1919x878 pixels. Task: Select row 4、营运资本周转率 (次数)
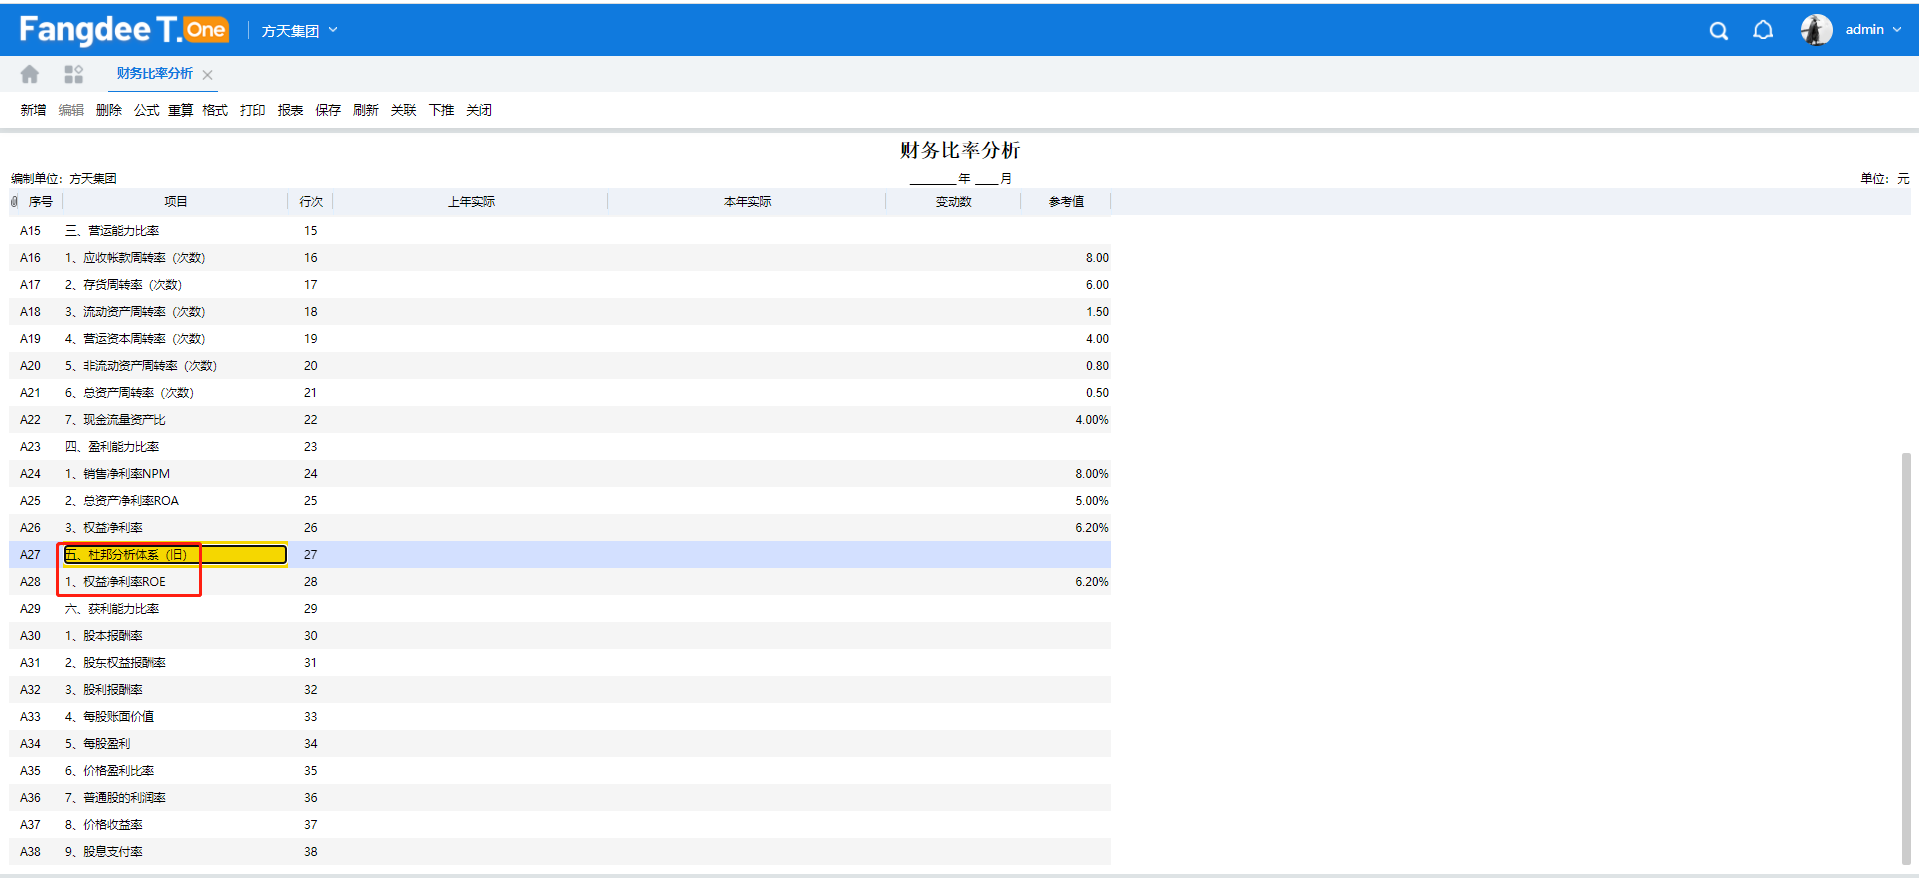[x=560, y=339]
